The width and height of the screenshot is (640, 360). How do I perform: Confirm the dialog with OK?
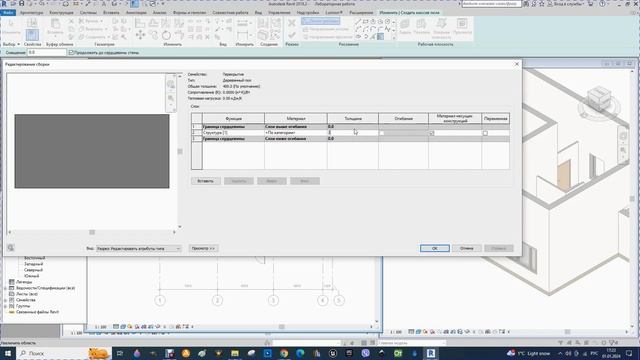click(x=435, y=248)
